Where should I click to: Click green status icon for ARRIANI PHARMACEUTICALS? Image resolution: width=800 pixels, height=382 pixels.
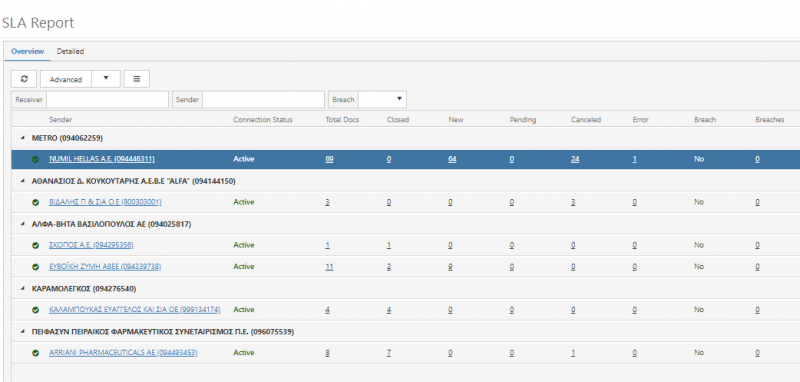tap(36, 353)
